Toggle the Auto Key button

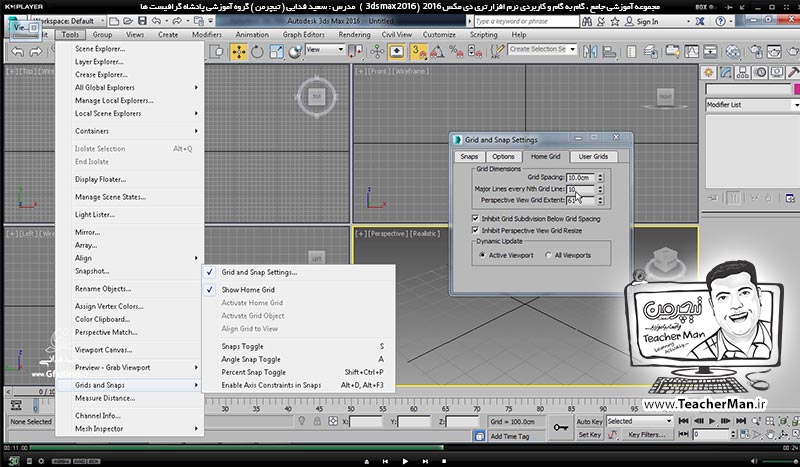click(590, 422)
